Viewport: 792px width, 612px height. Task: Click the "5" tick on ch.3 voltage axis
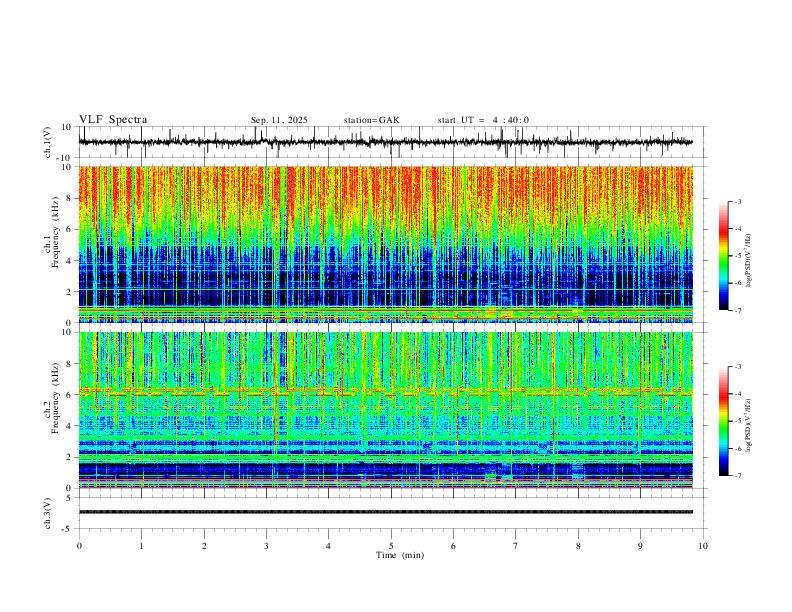point(69,497)
